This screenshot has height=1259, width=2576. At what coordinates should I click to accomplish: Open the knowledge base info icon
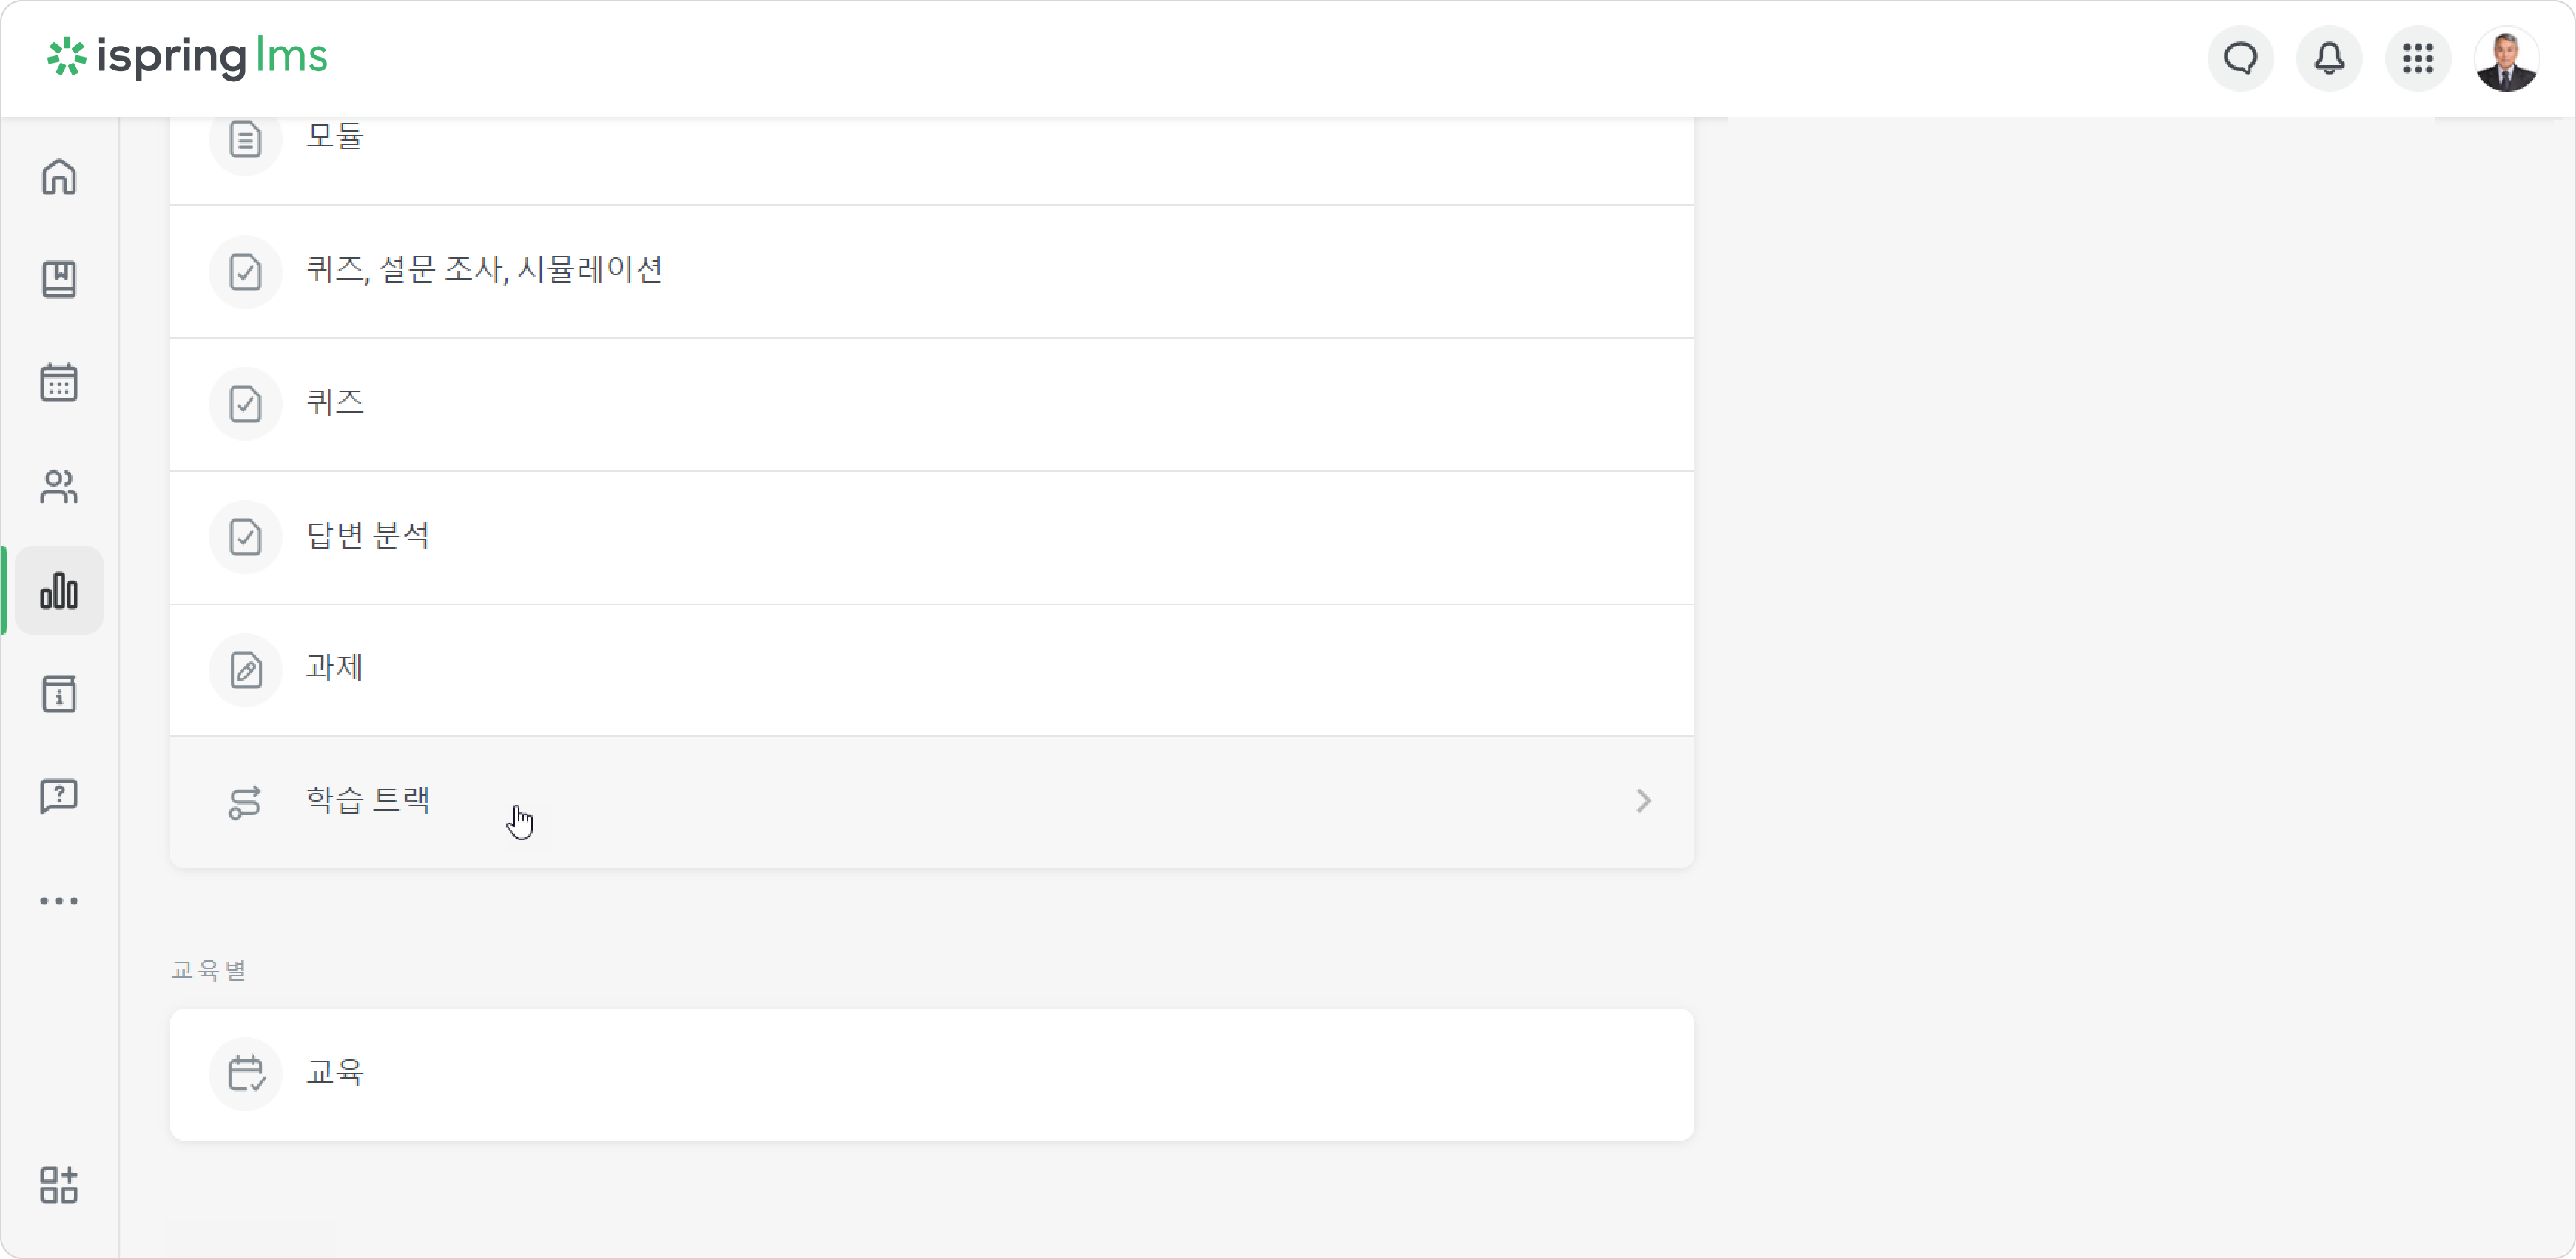[59, 693]
